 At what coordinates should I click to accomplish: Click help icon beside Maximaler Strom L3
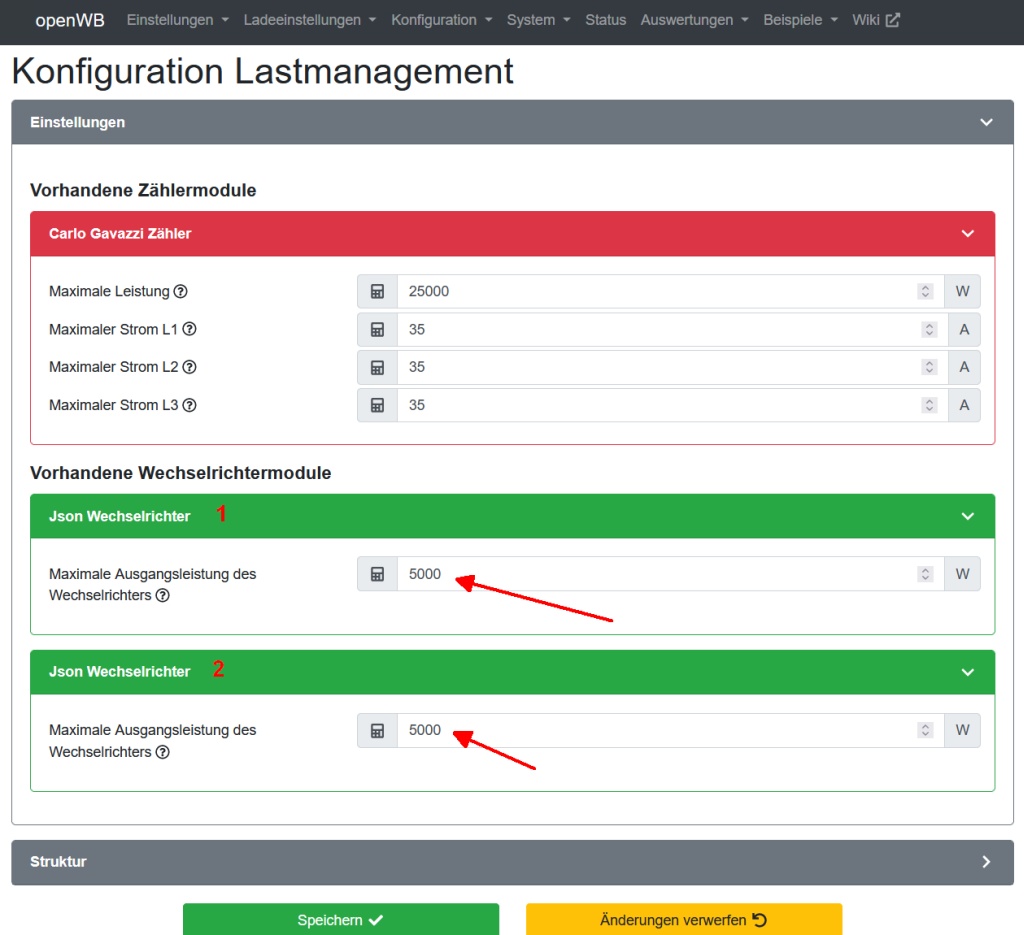tap(189, 406)
